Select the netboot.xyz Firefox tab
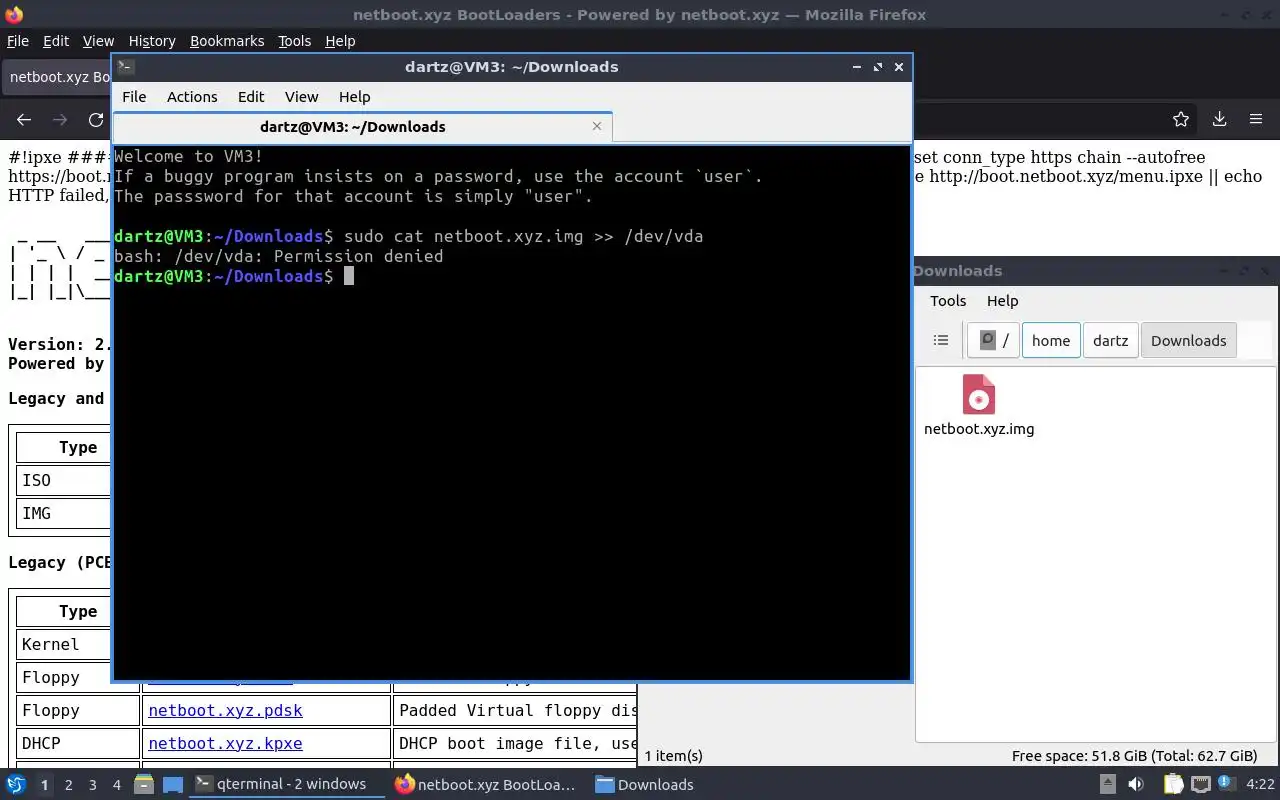Viewport: 1280px width, 800px height. pos(58,77)
